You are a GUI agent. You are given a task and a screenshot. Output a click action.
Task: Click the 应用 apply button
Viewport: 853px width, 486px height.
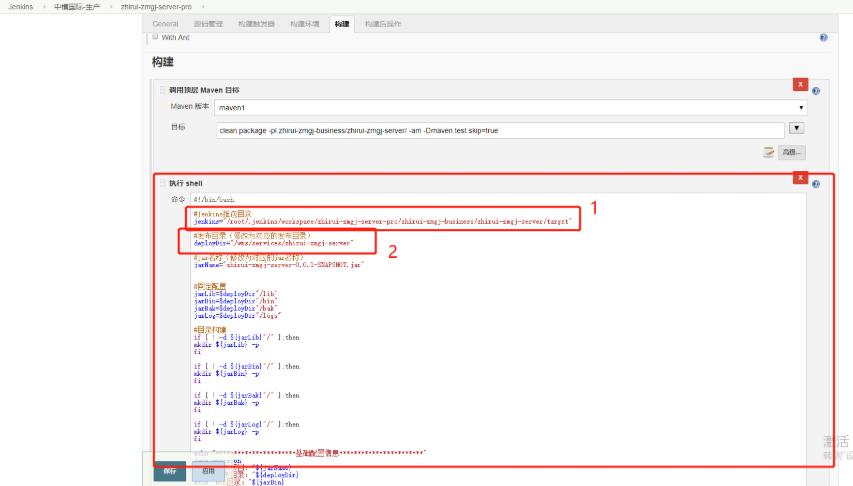(x=208, y=471)
